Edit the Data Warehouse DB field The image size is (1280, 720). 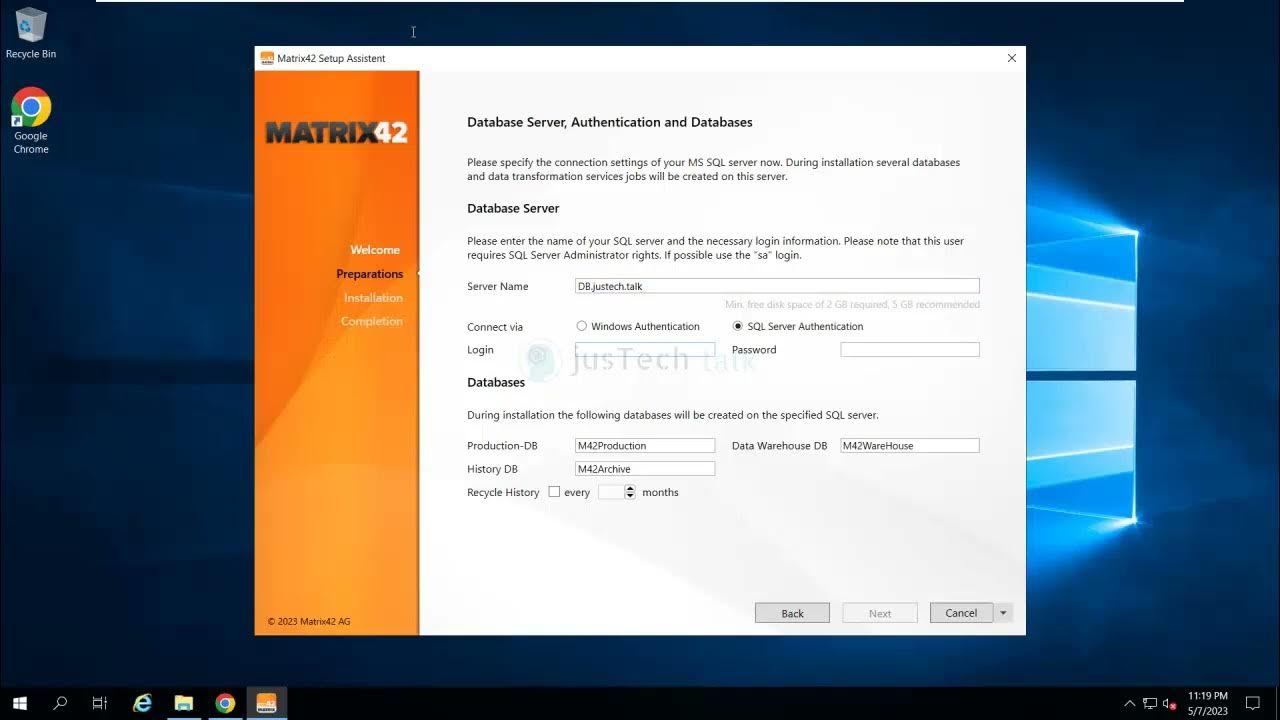(x=910, y=446)
